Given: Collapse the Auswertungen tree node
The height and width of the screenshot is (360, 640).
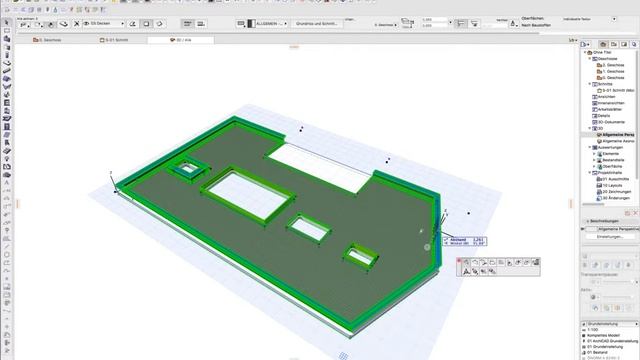Looking at the screenshot, I should 589,147.
